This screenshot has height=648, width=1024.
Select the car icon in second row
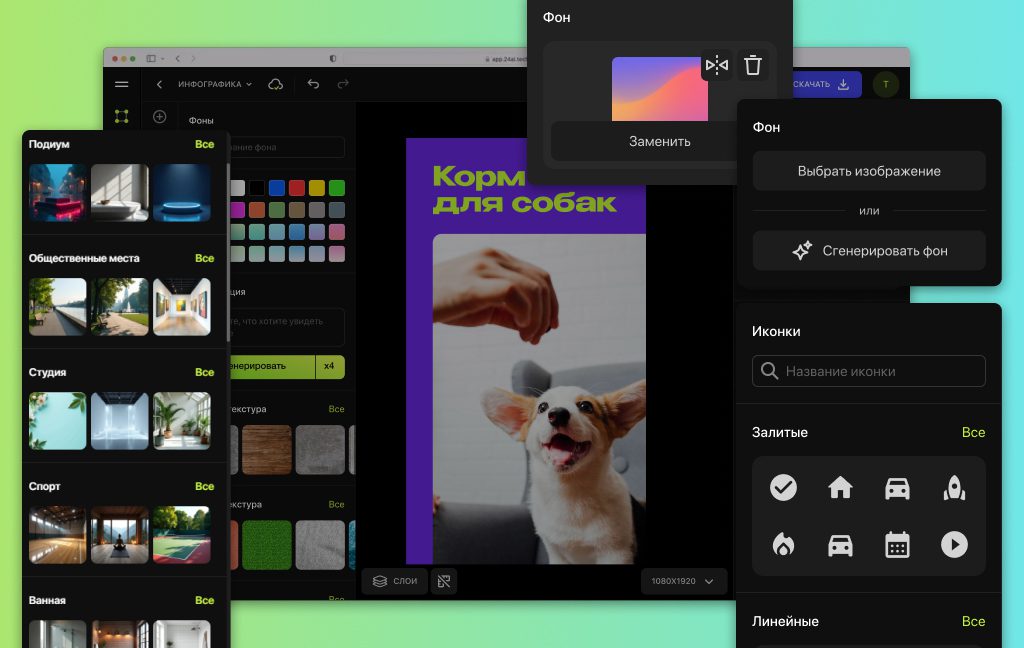pyautogui.click(x=840, y=545)
